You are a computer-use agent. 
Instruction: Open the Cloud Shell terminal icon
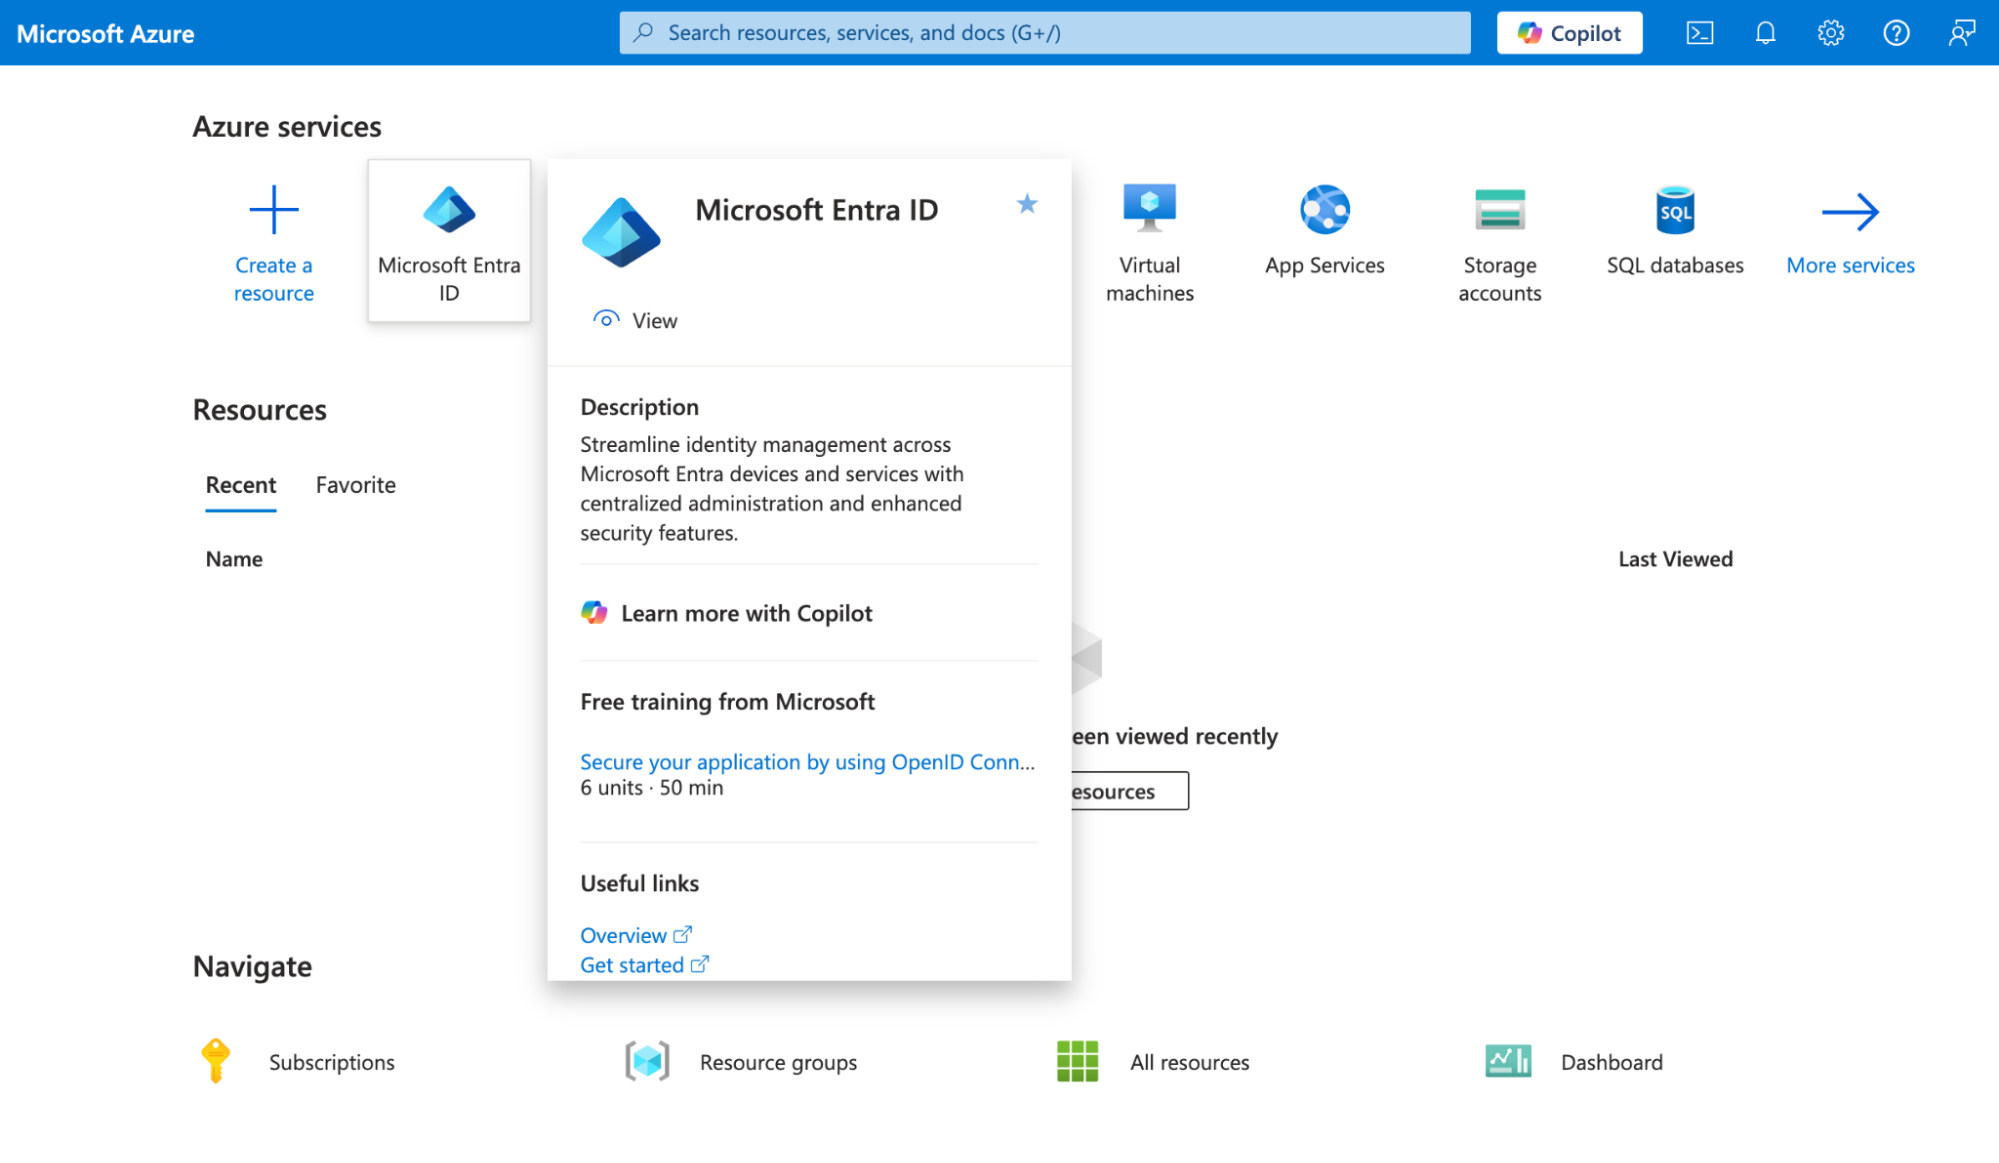click(x=1699, y=33)
